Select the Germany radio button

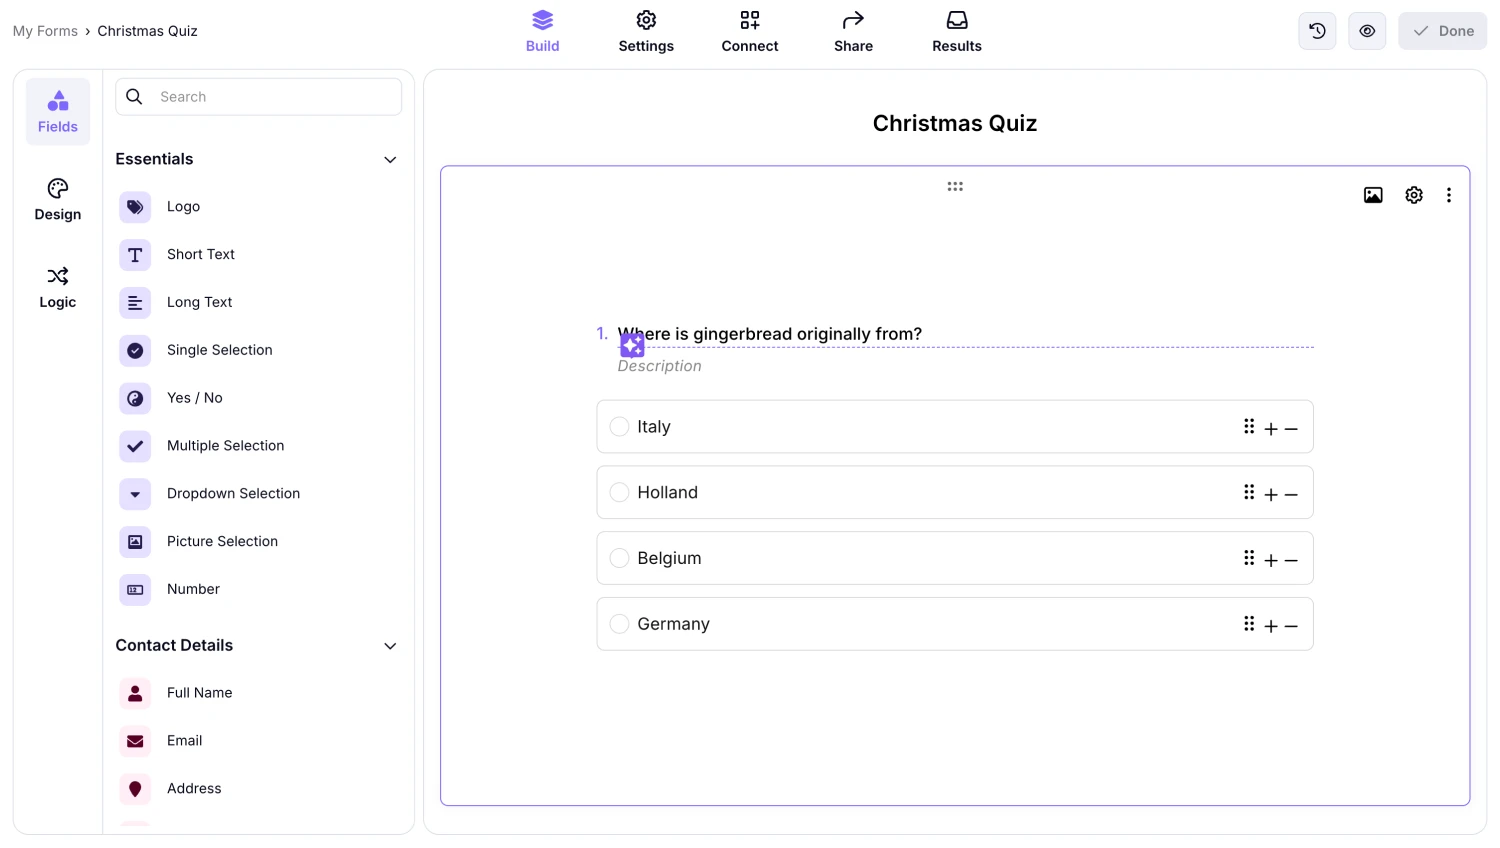[x=619, y=623]
